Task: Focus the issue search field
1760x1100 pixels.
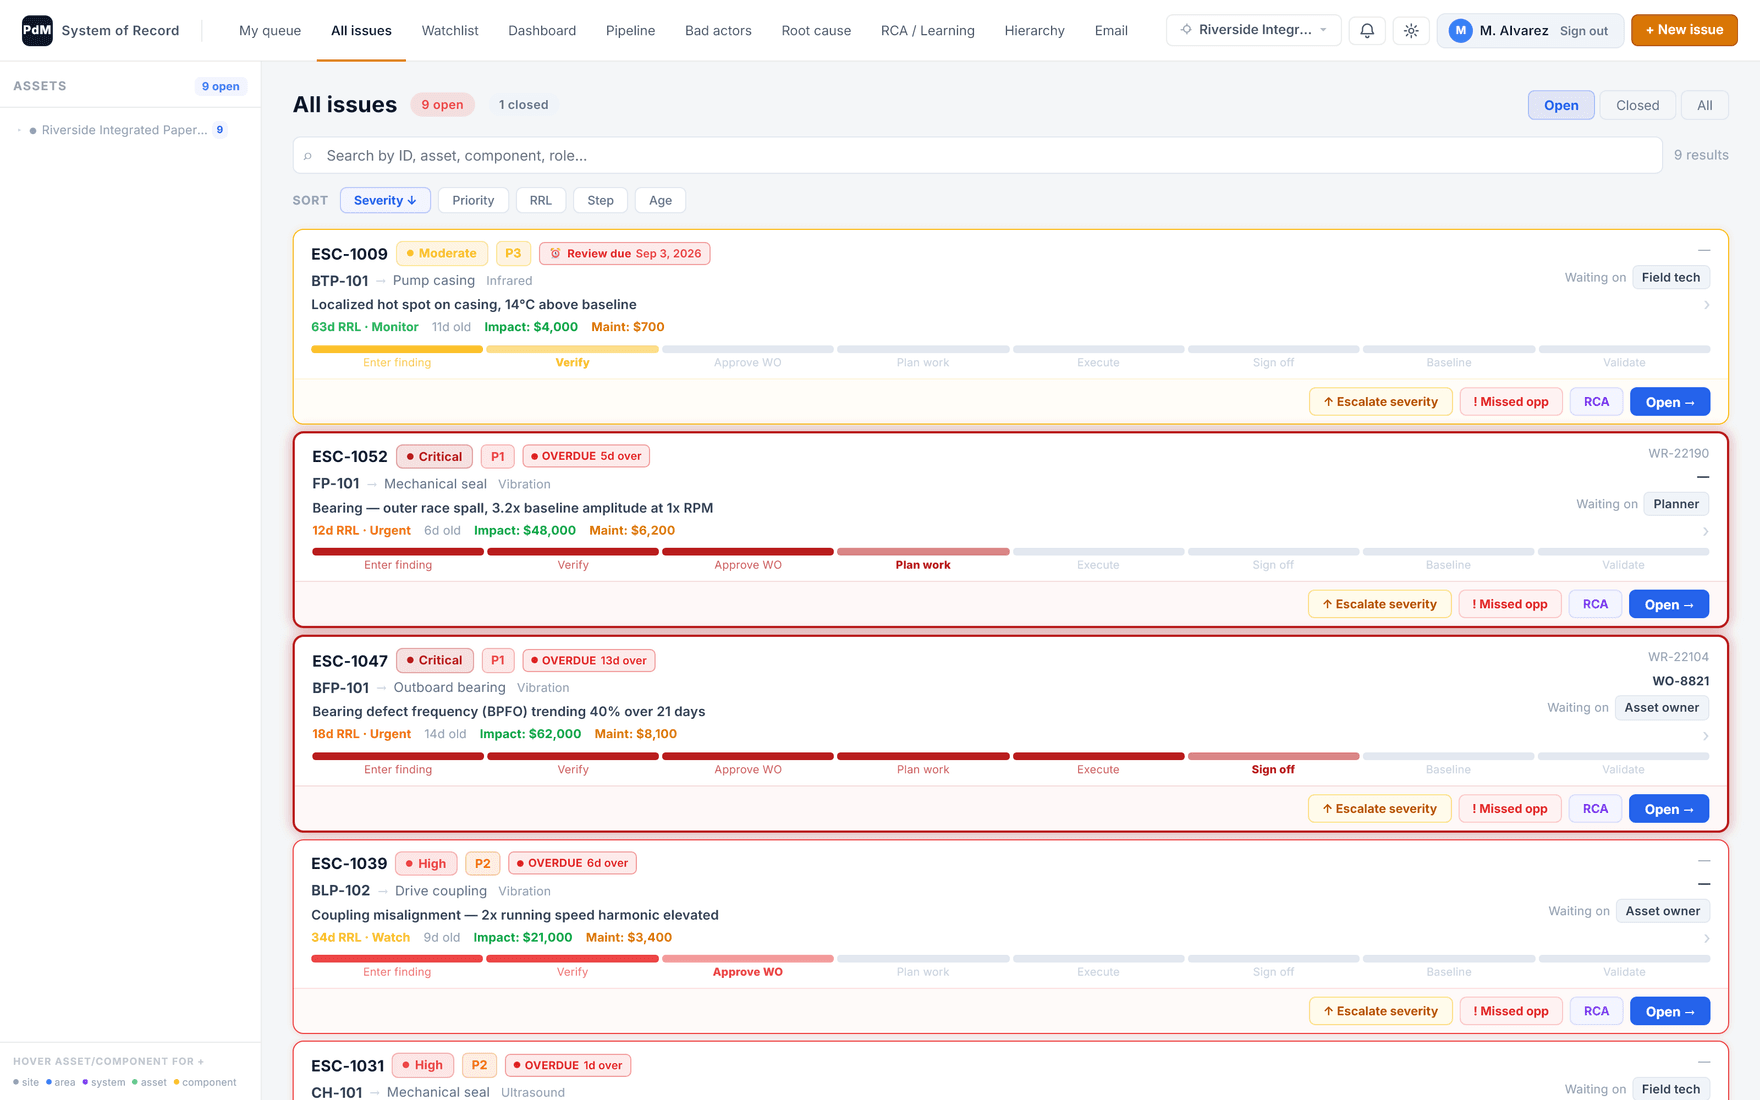Action: click(977, 156)
